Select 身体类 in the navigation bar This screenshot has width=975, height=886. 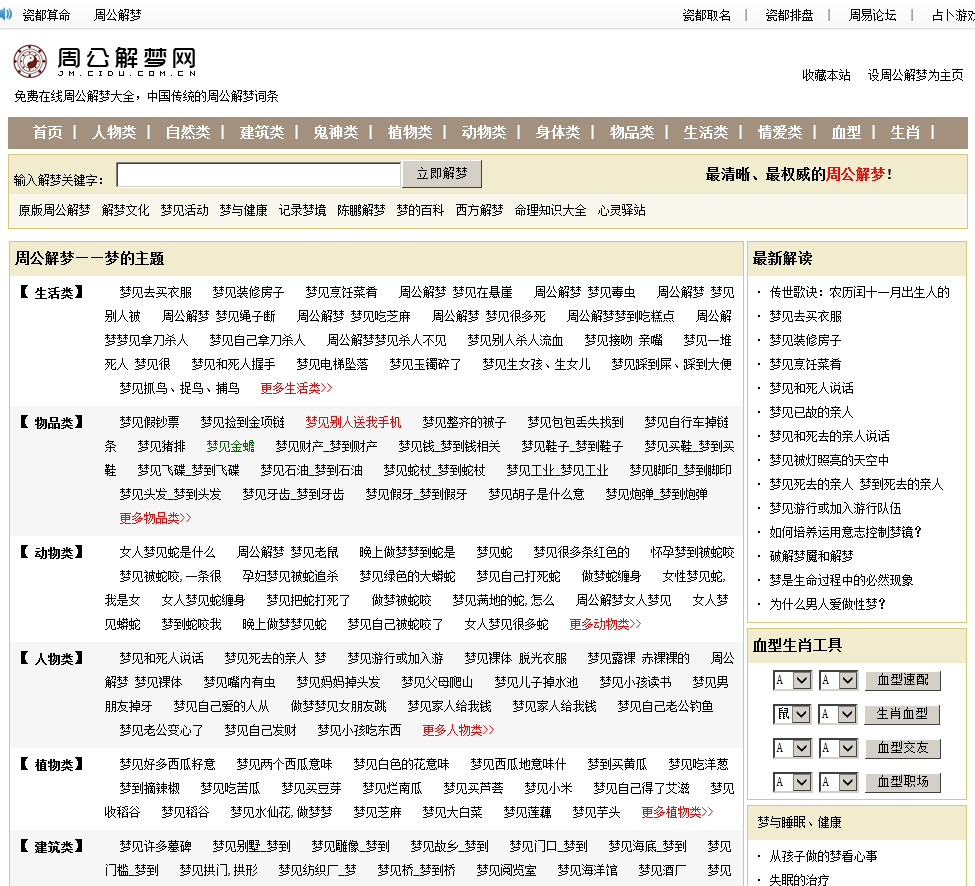558,132
